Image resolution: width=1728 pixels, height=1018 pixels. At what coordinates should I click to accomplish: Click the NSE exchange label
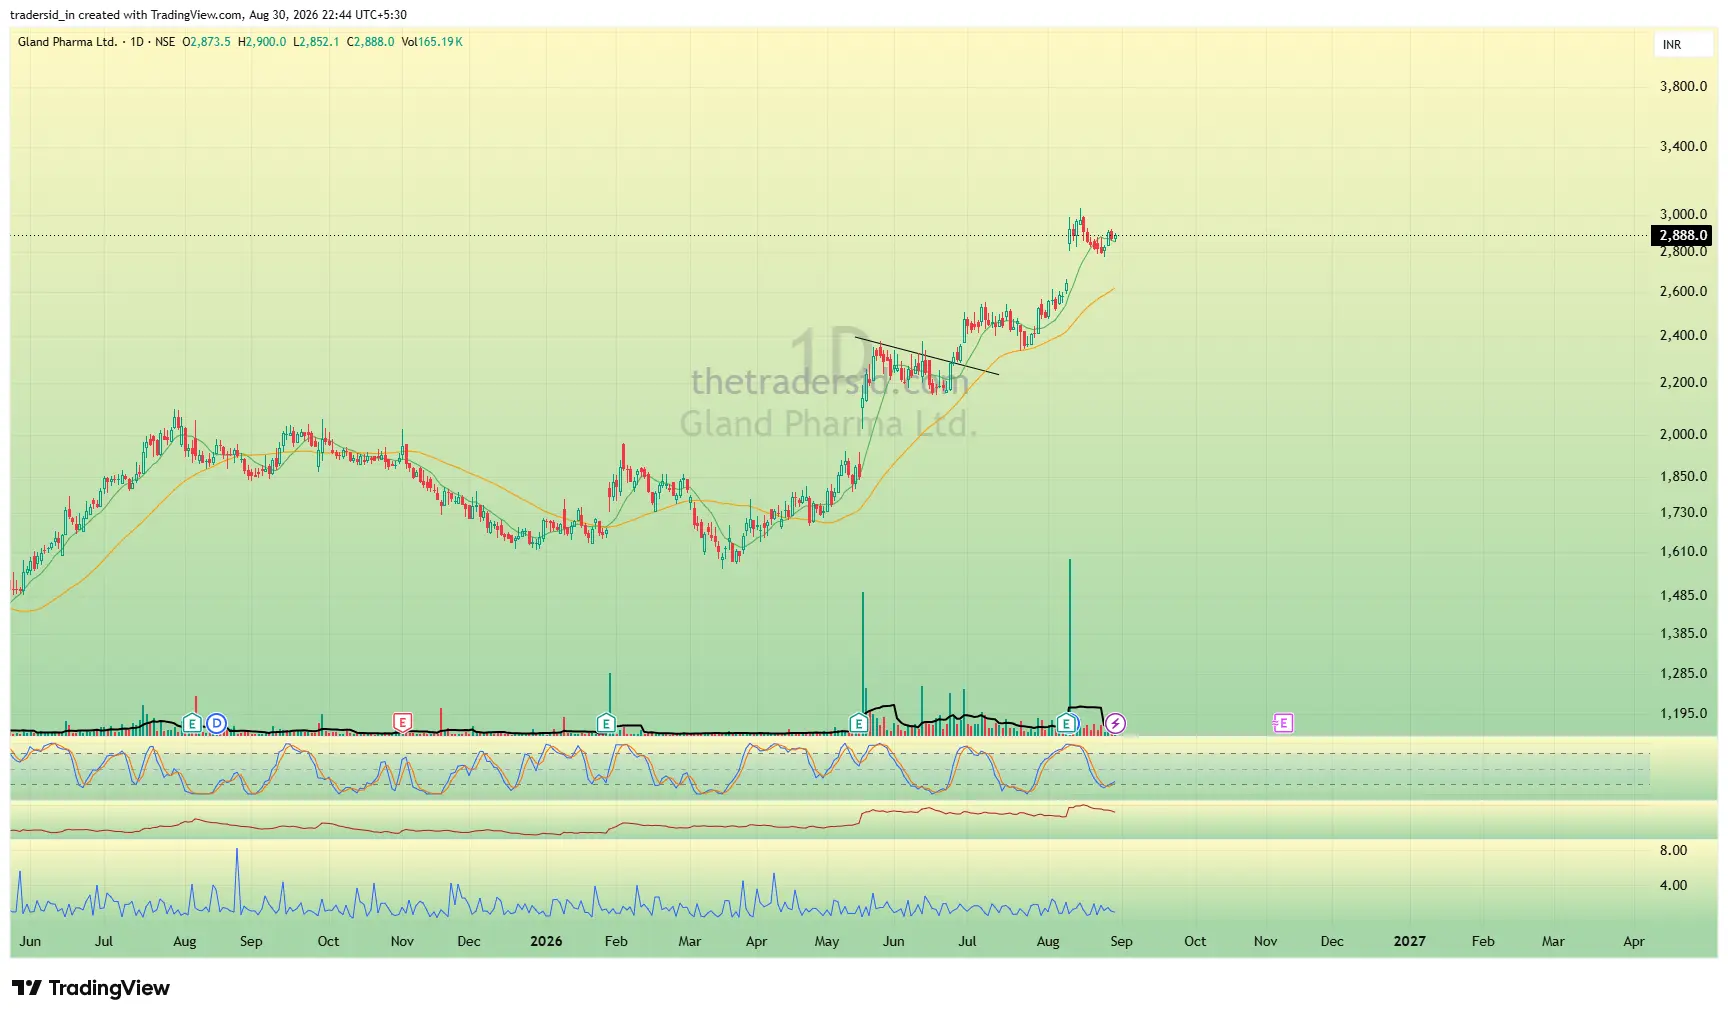[165, 42]
